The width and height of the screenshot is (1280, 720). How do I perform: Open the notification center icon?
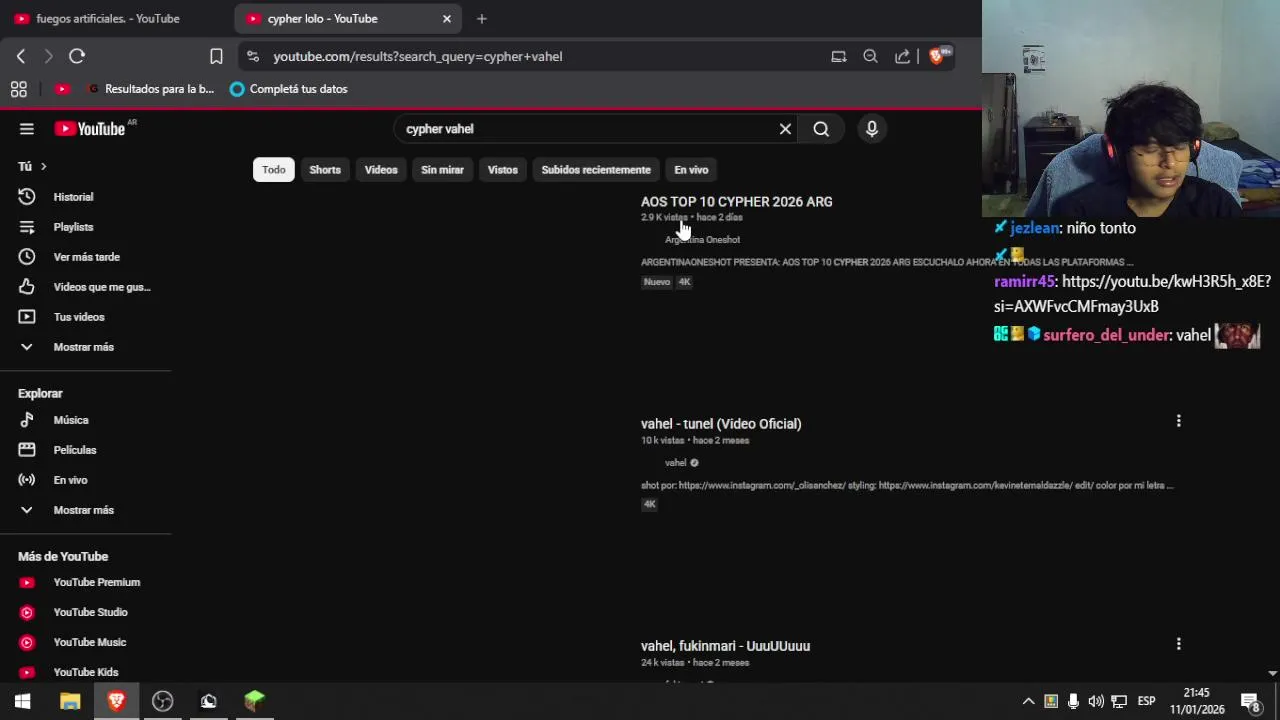pyautogui.click(x=1249, y=701)
